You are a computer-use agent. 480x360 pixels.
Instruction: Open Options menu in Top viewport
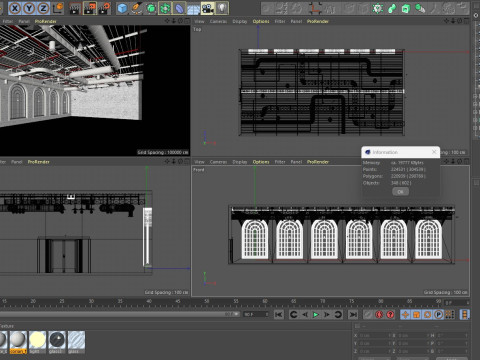[x=261, y=21]
